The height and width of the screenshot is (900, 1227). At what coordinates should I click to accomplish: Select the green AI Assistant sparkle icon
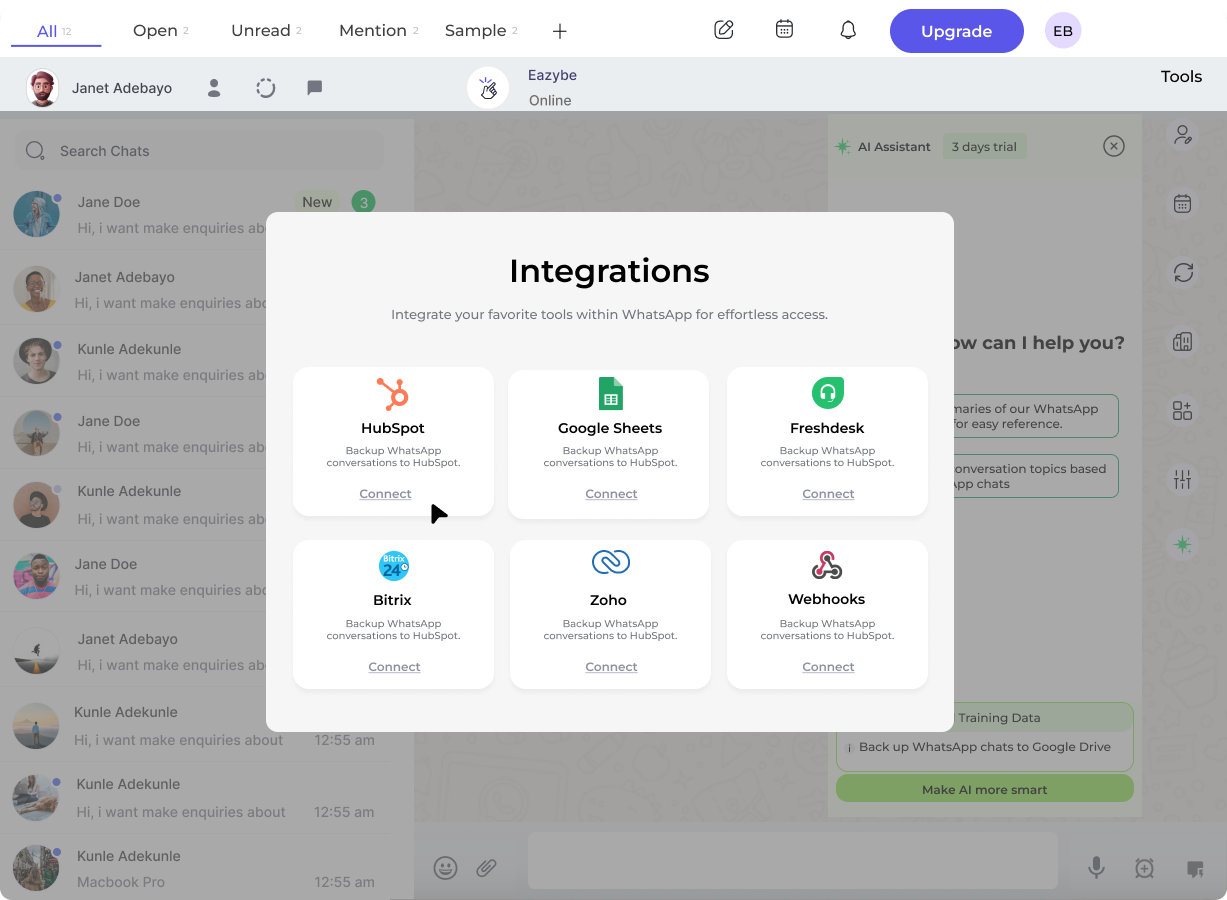1183,545
